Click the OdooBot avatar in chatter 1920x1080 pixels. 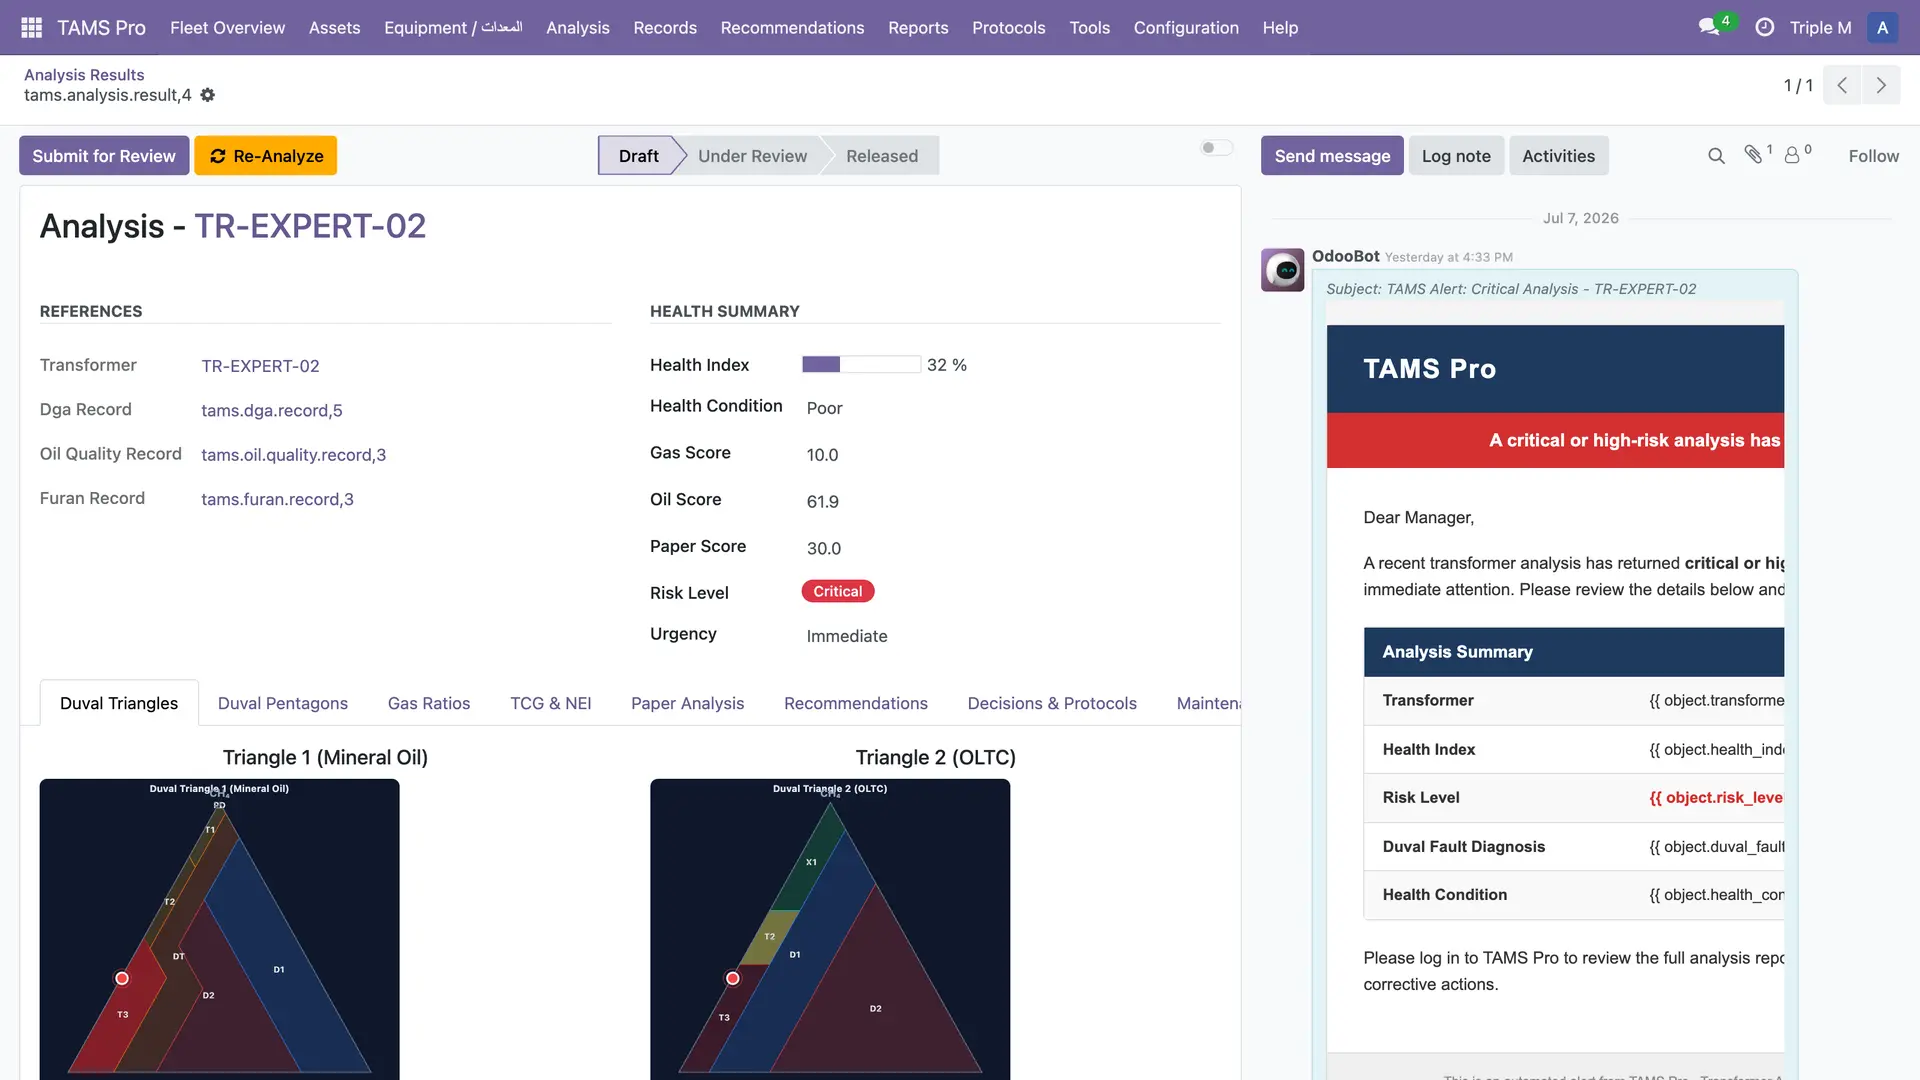[1283, 270]
